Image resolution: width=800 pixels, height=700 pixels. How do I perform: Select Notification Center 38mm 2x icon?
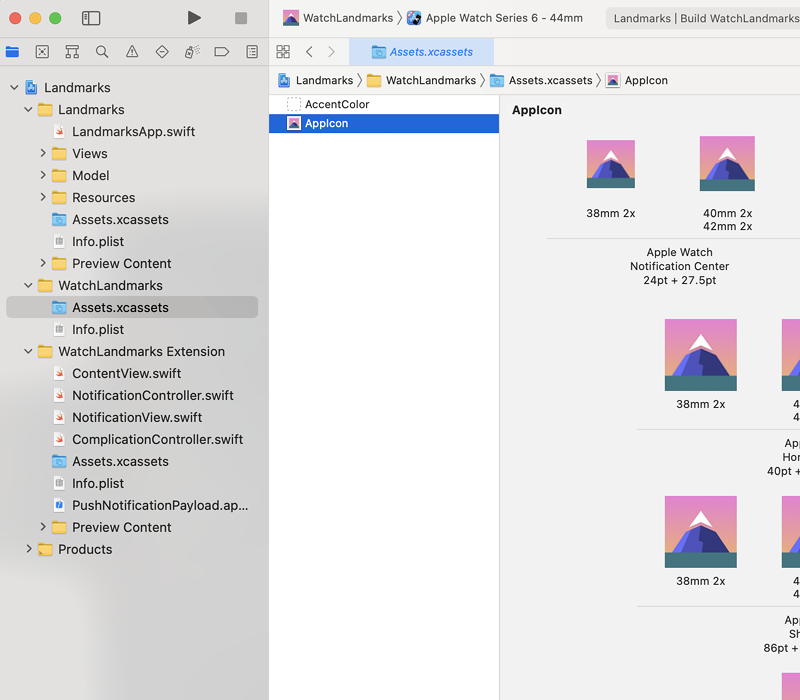tap(611, 164)
